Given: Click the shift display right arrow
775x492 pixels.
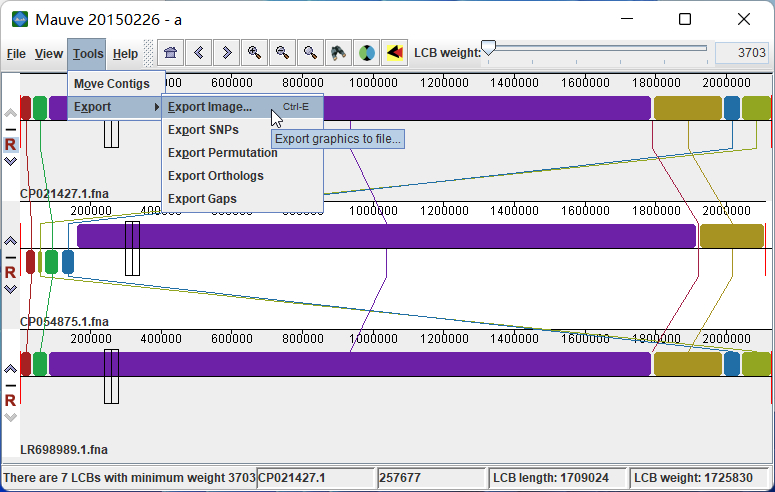Looking at the screenshot, I should (x=227, y=53).
